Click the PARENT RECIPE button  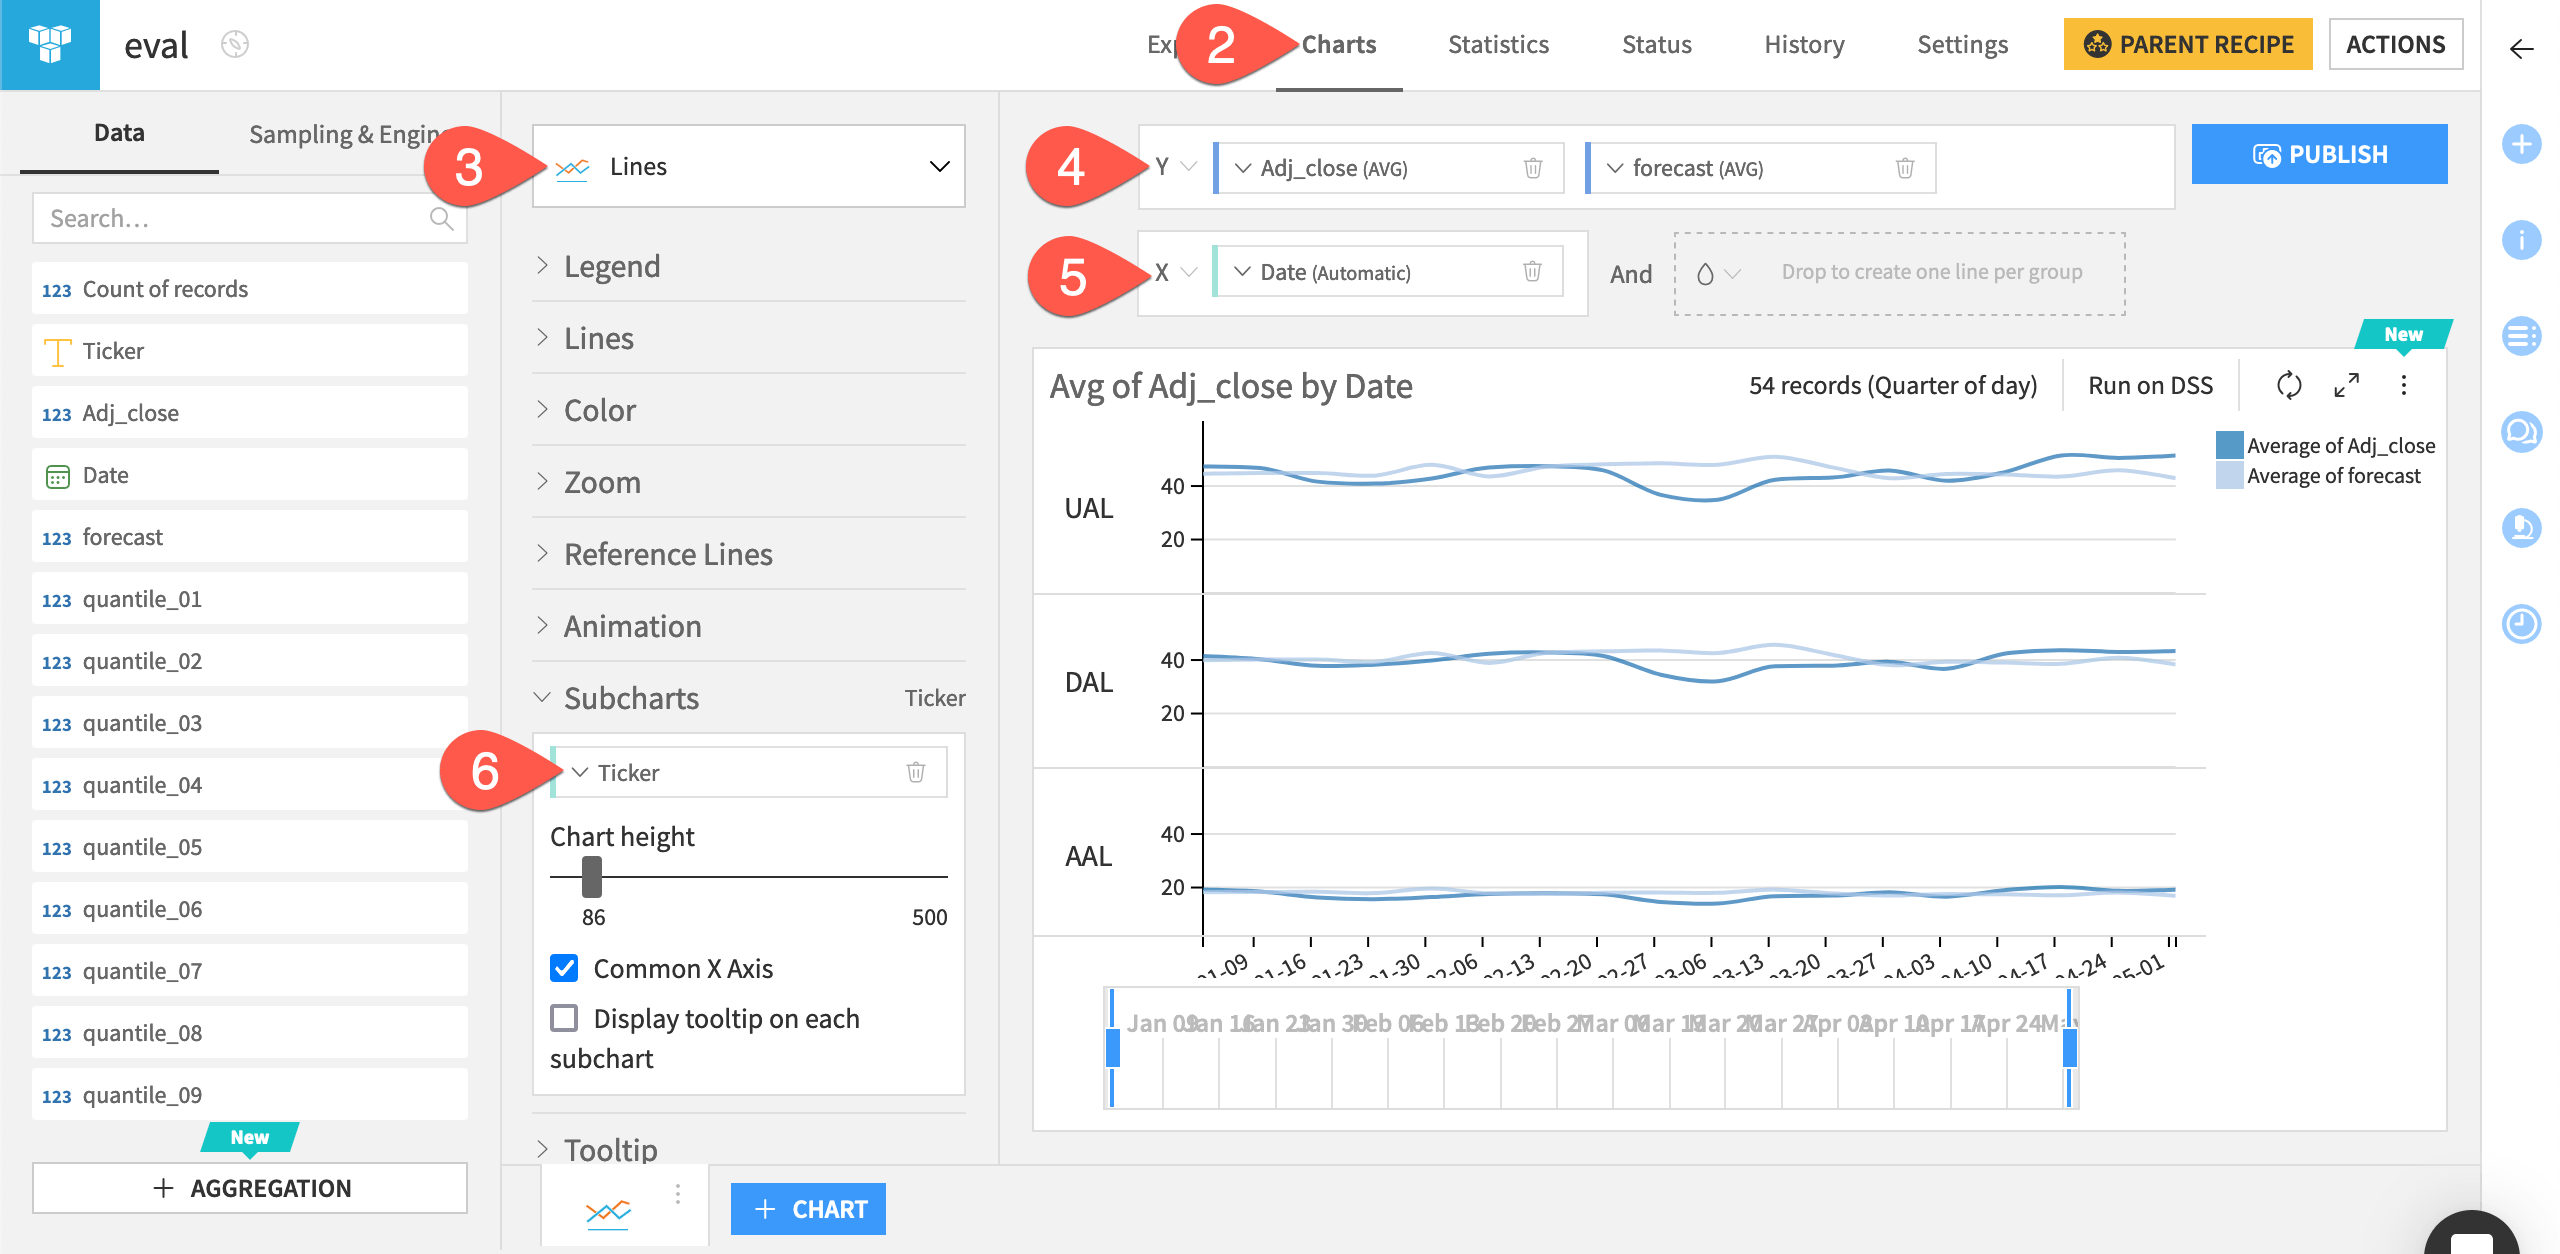point(2188,44)
